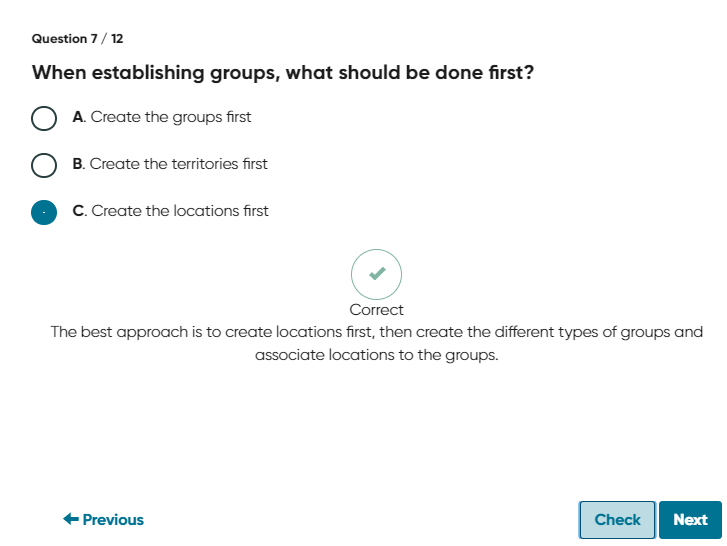Click the question heading about establishing groups
This screenshot has height=546, width=727.
point(283,73)
